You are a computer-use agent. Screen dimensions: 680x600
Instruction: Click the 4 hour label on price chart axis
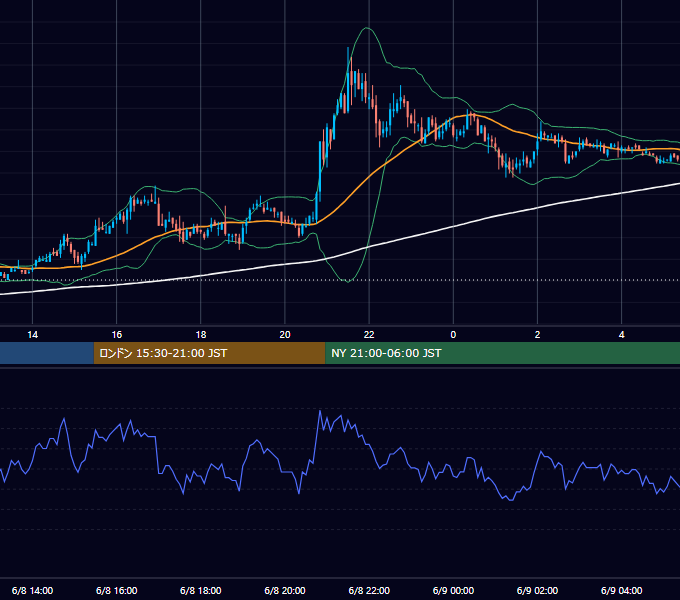click(x=621, y=335)
